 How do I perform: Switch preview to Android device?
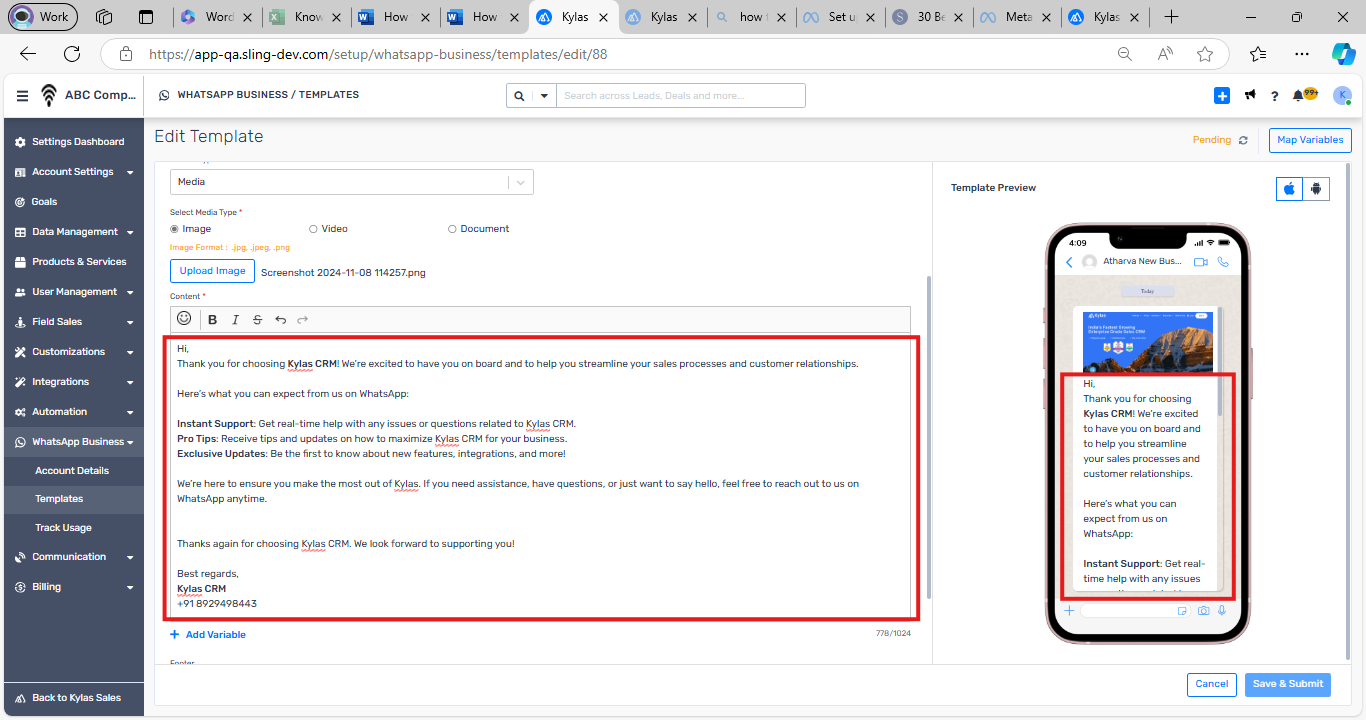[x=1316, y=188]
